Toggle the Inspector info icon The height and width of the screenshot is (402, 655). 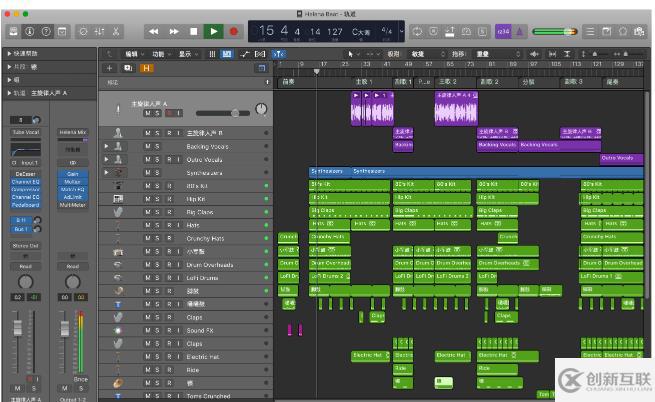click(29, 32)
